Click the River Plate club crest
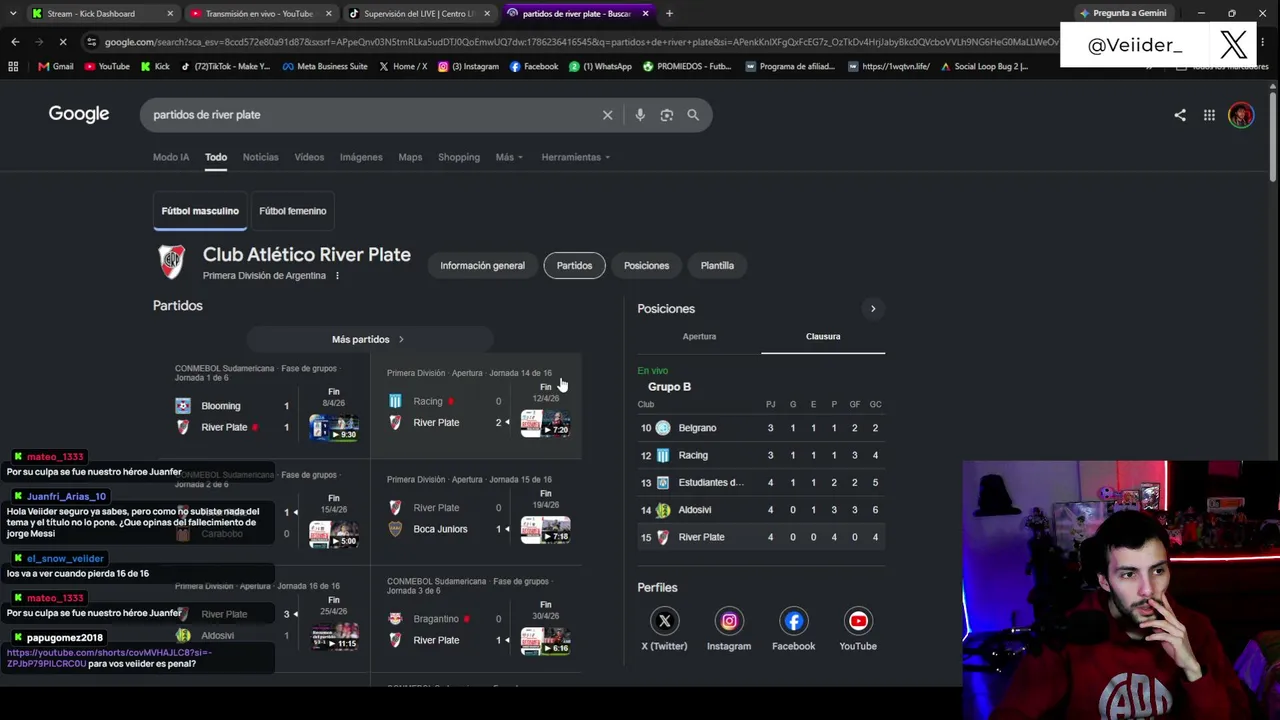The height and width of the screenshot is (720, 1280). tap(172, 262)
